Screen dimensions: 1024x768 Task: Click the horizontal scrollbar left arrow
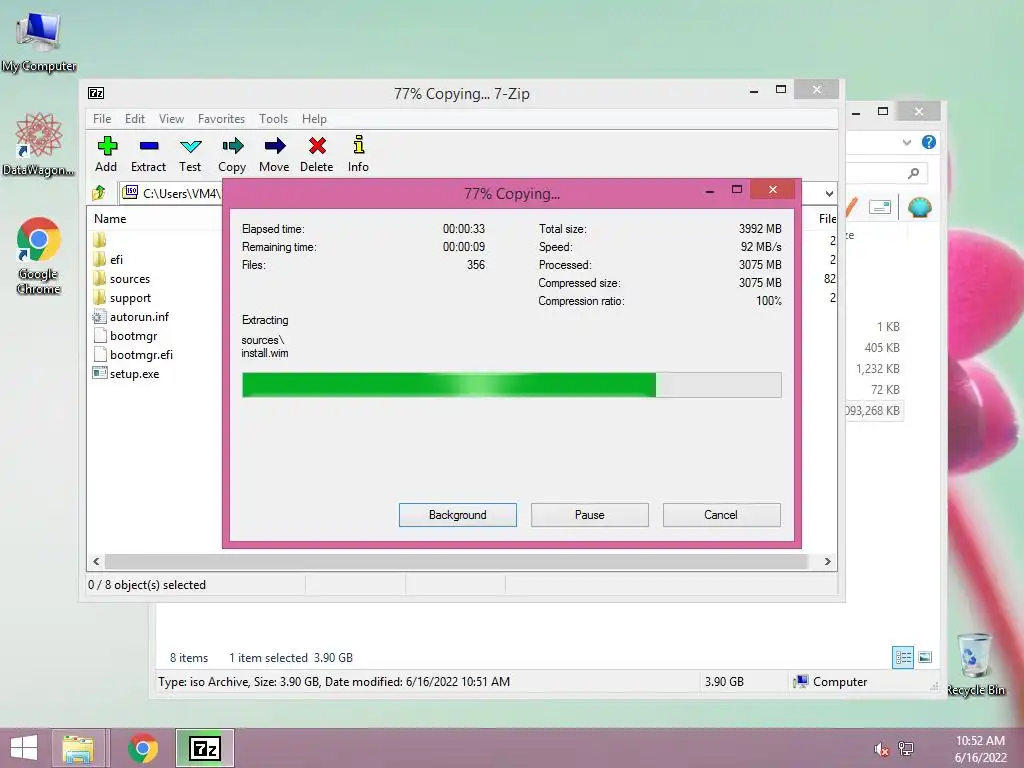(x=96, y=562)
